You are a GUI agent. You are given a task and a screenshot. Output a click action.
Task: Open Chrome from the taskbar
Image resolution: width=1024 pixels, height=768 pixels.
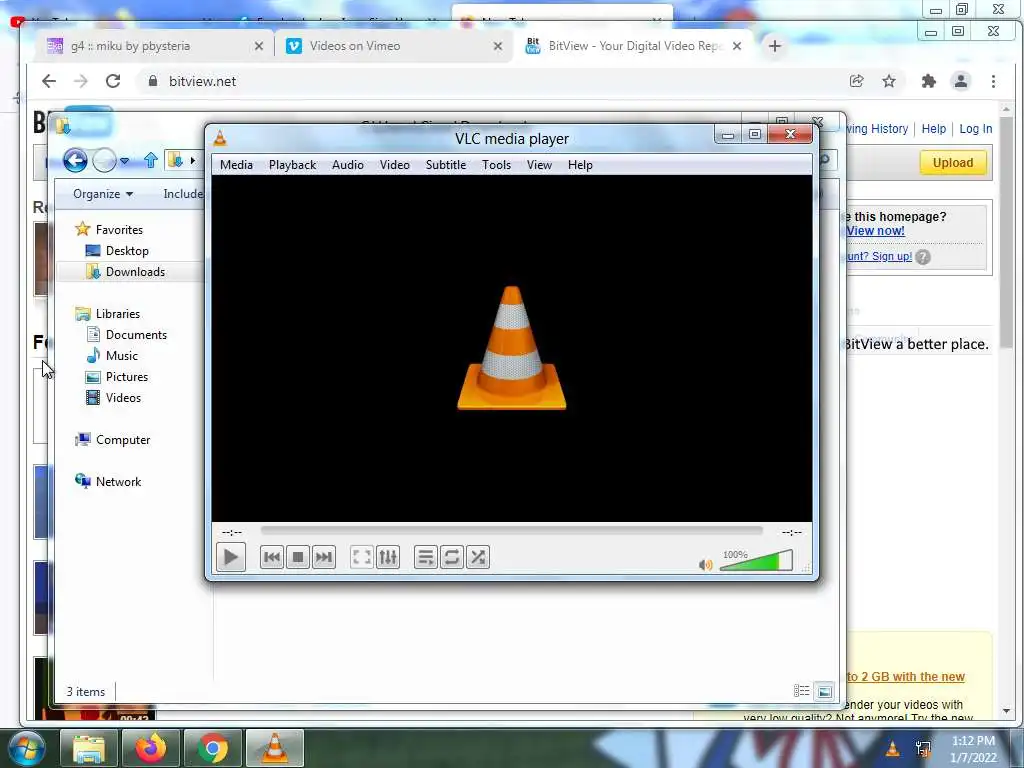pos(213,748)
